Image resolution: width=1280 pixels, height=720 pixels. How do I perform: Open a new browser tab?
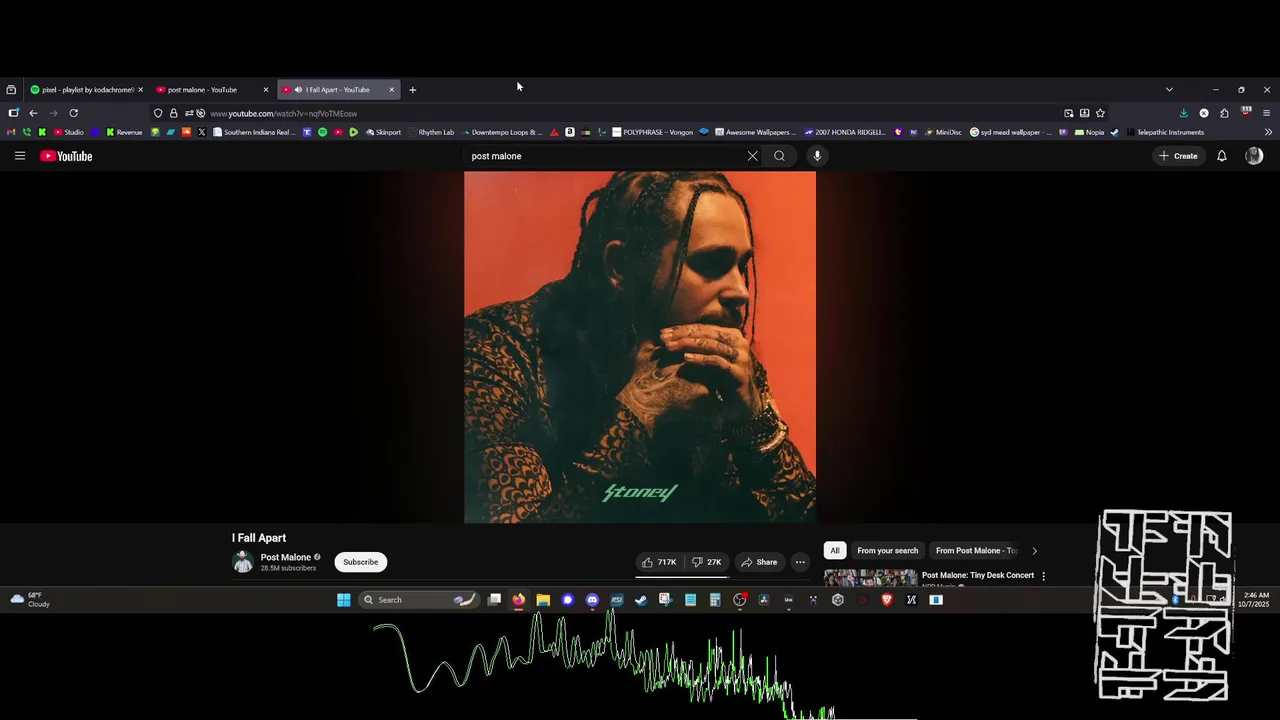(412, 90)
